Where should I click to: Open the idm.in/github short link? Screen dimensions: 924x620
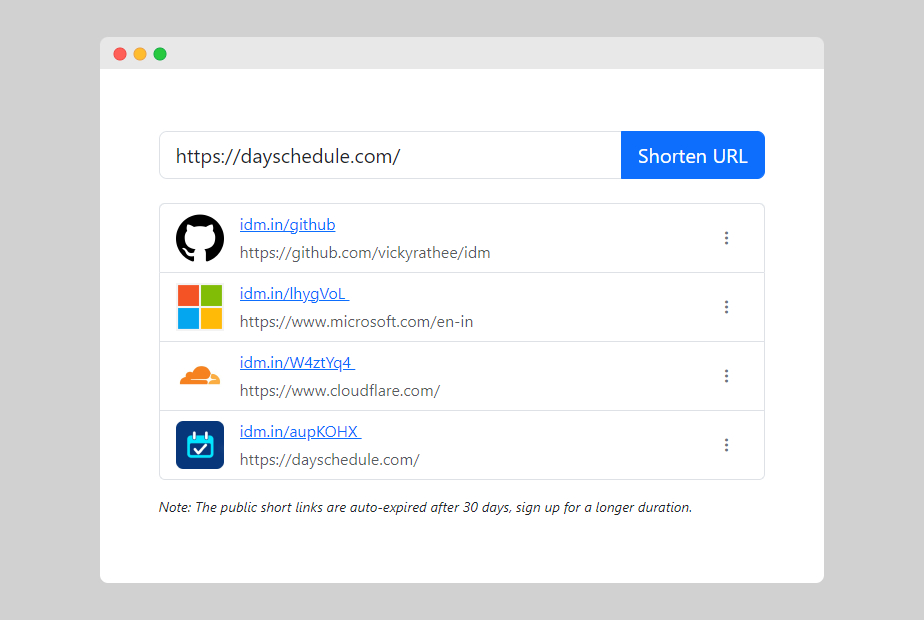(287, 224)
